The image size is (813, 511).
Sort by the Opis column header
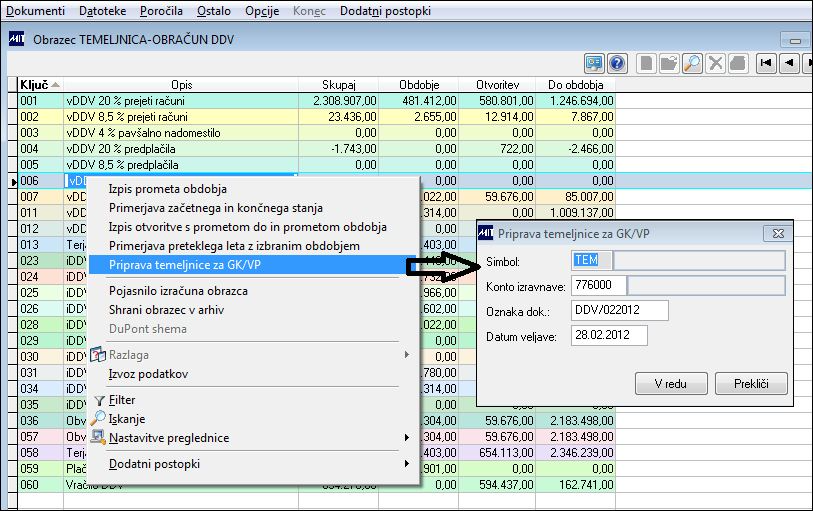pyautogui.click(x=181, y=85)
